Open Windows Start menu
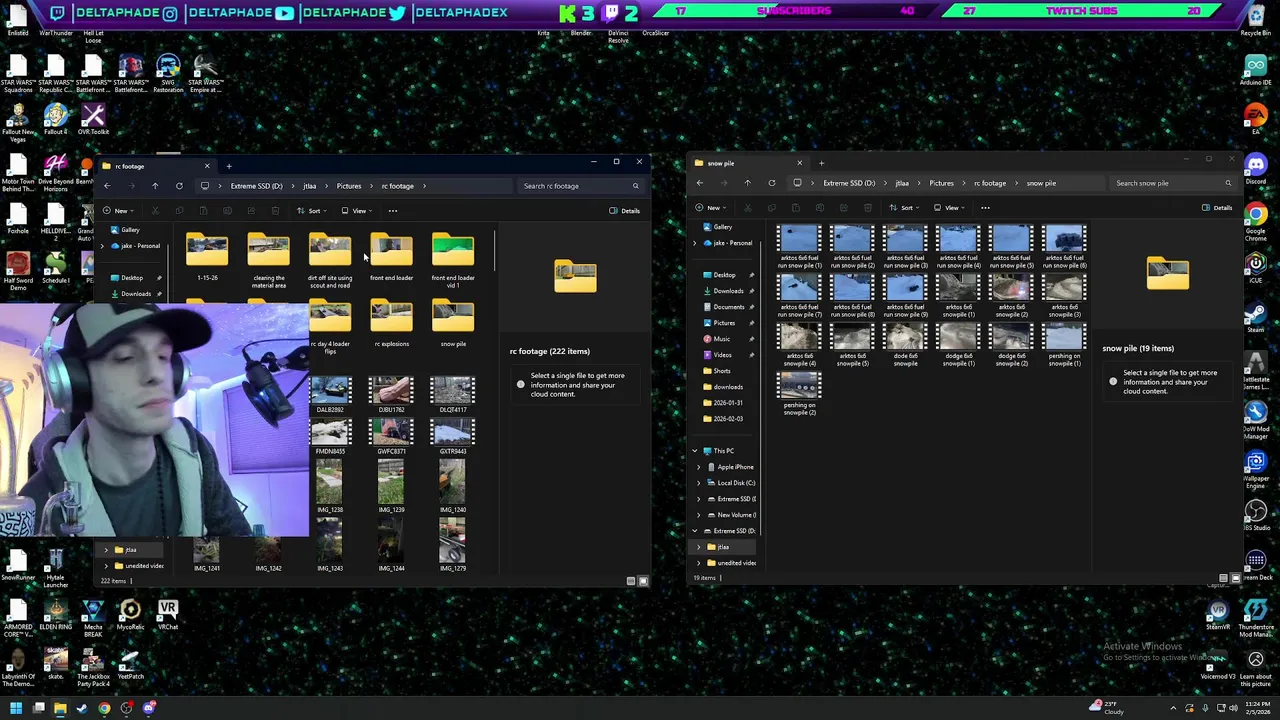1280x720 pixels. [x=16, y=709]
